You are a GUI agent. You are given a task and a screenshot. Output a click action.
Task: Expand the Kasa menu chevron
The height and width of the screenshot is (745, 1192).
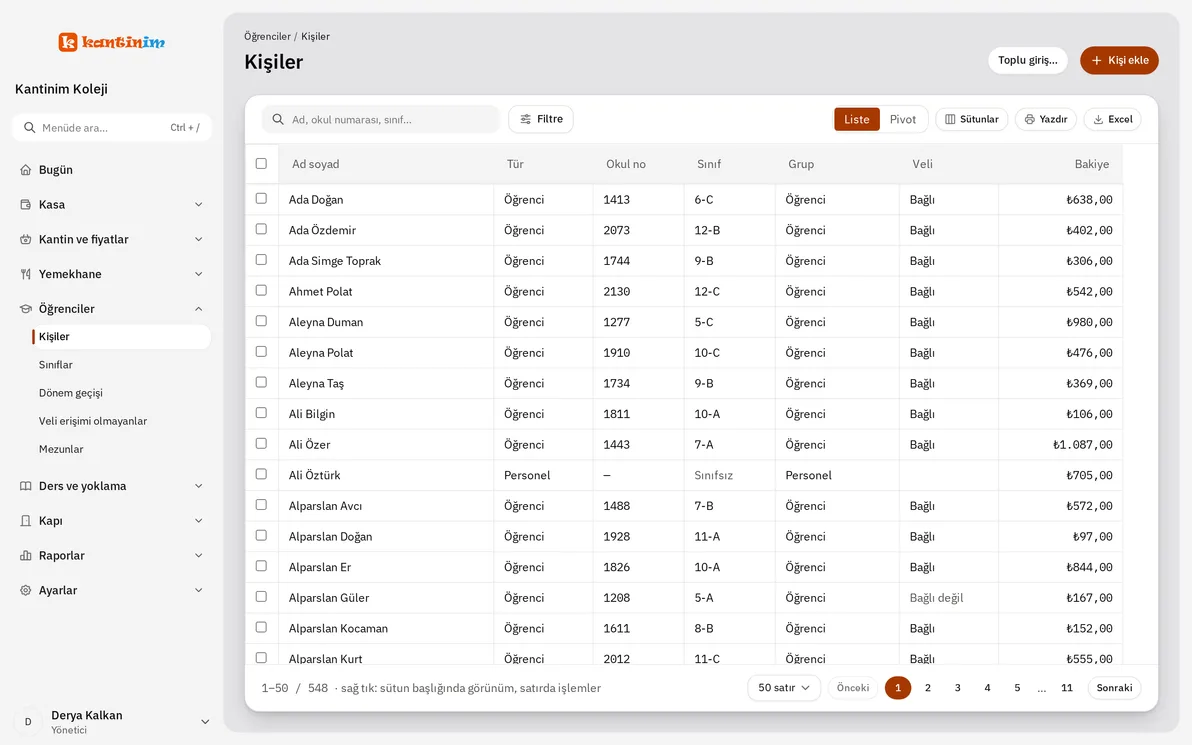pyautogui.click(x=198, y=204)
